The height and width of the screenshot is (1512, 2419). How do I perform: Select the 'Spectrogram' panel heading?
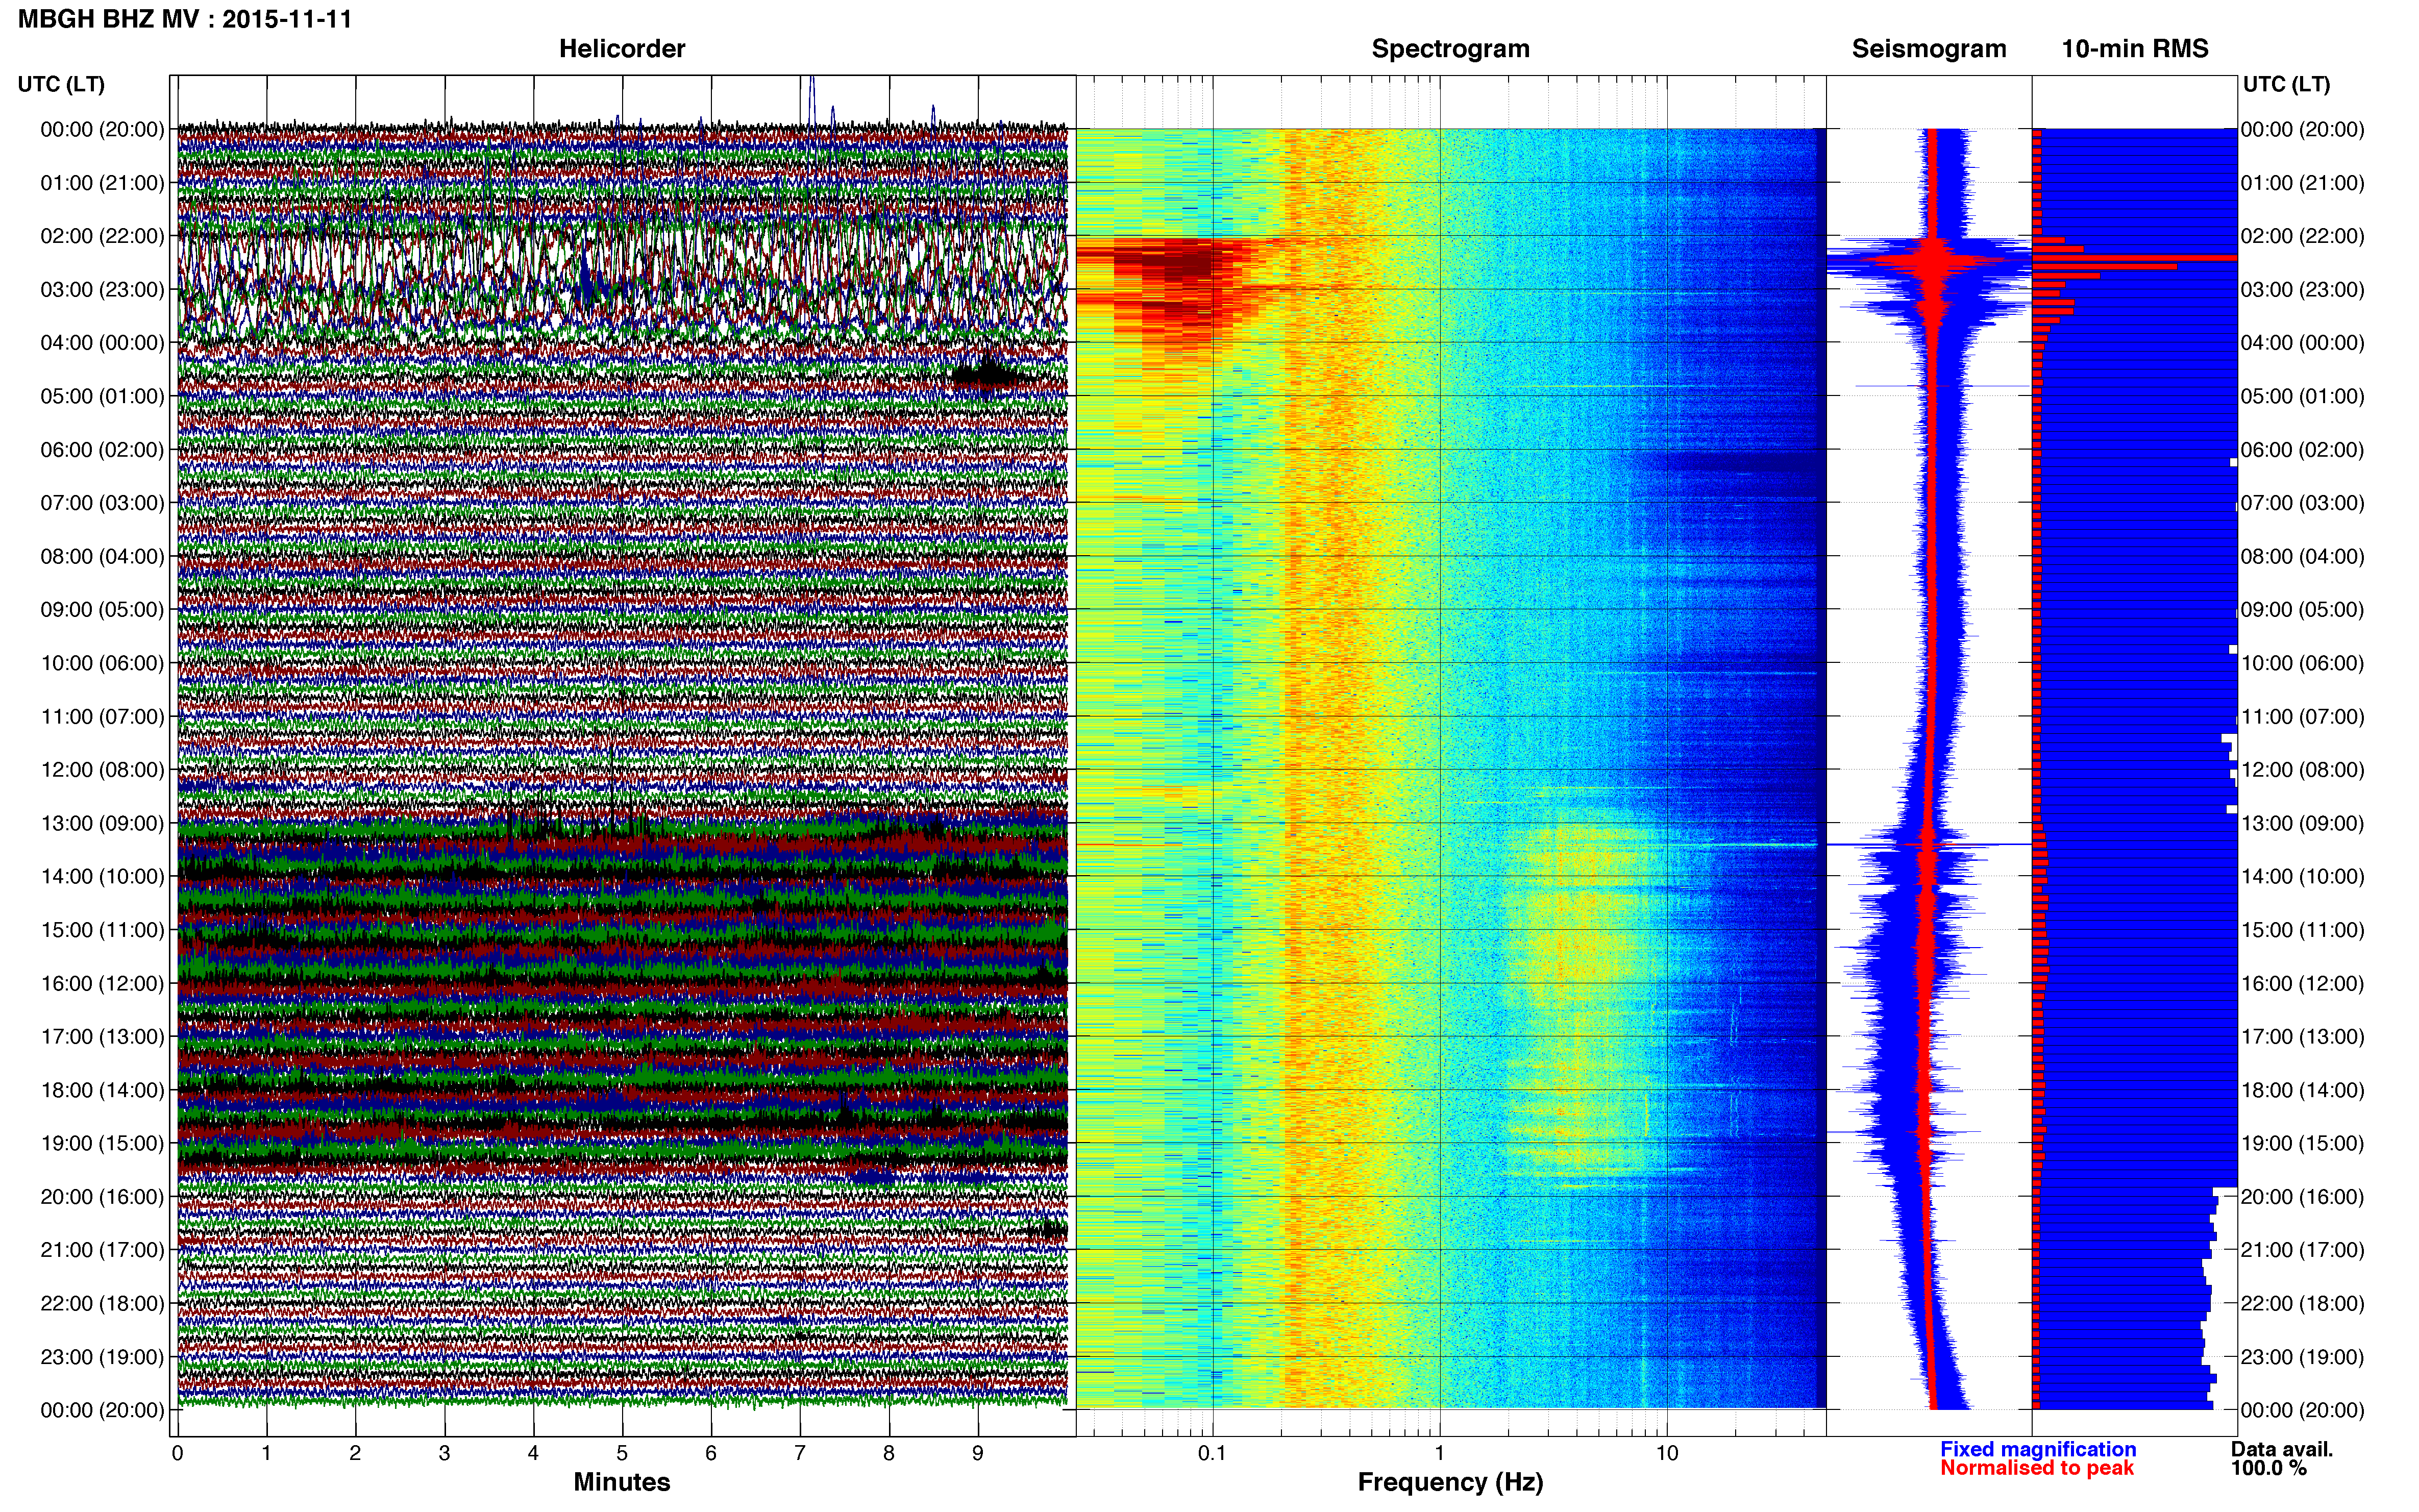[1450, 49]
